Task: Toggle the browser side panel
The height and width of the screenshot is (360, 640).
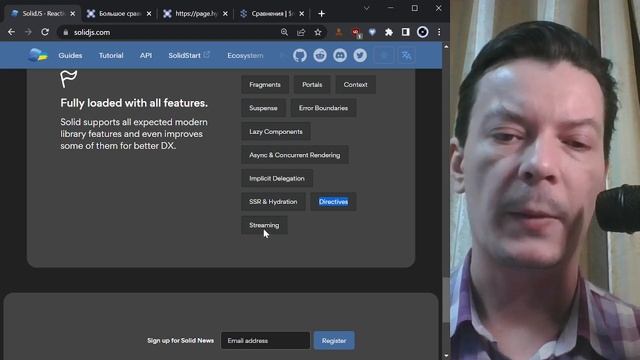Action: [x=405, y=32]
